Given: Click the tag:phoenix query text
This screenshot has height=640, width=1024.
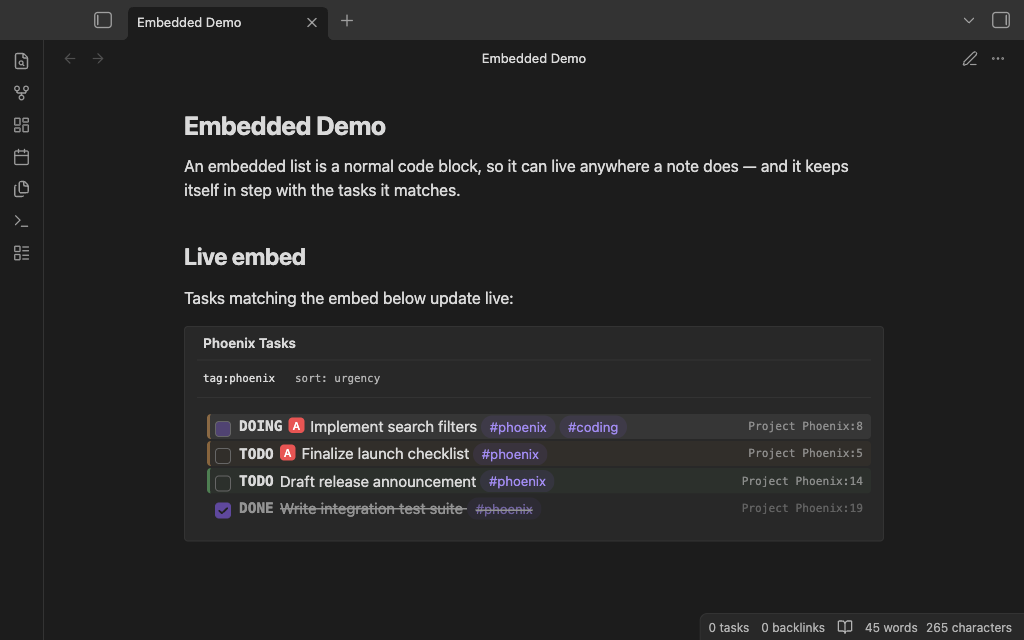Looking at the screenshot, I should [239, 378].
